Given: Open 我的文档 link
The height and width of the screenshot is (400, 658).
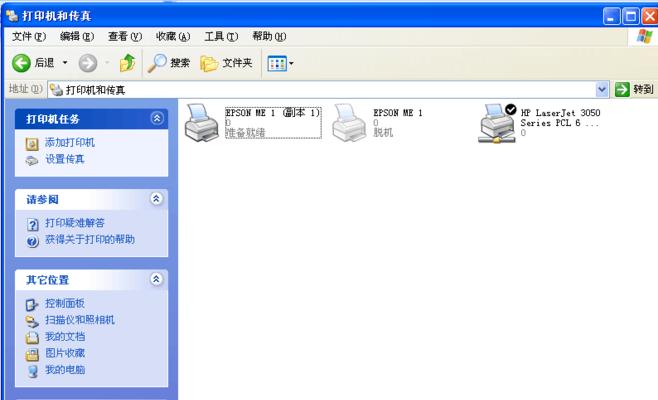Looking at the screenshot, I should tap(65, 337).
